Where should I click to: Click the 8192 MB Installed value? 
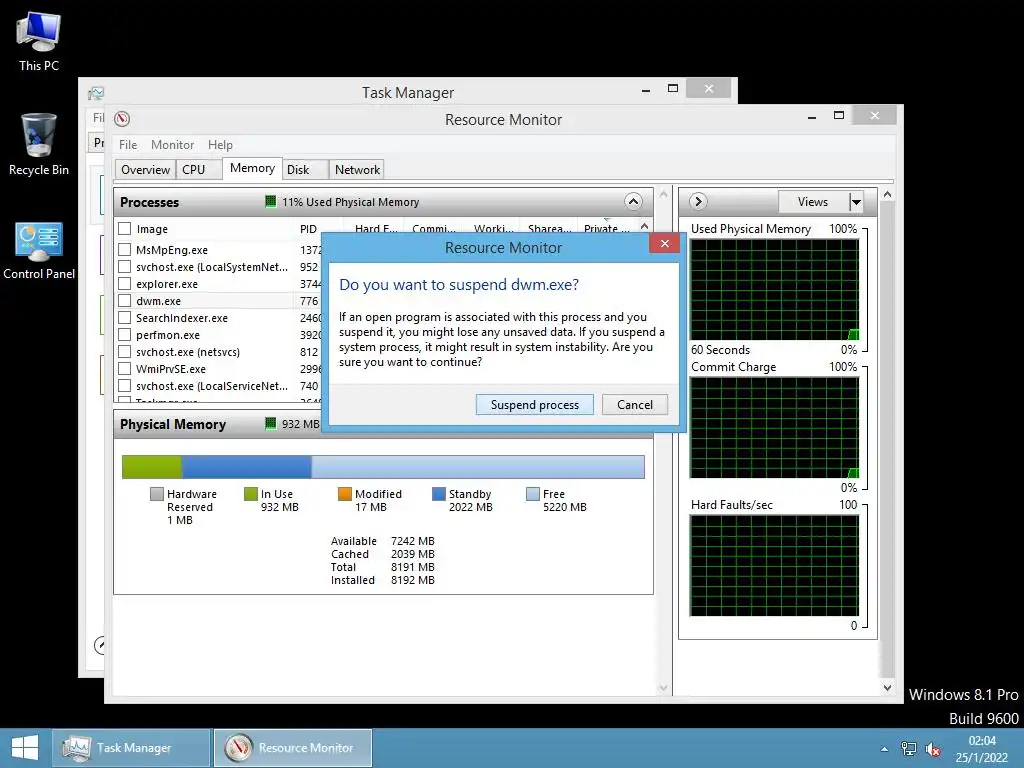coord(413,580)
